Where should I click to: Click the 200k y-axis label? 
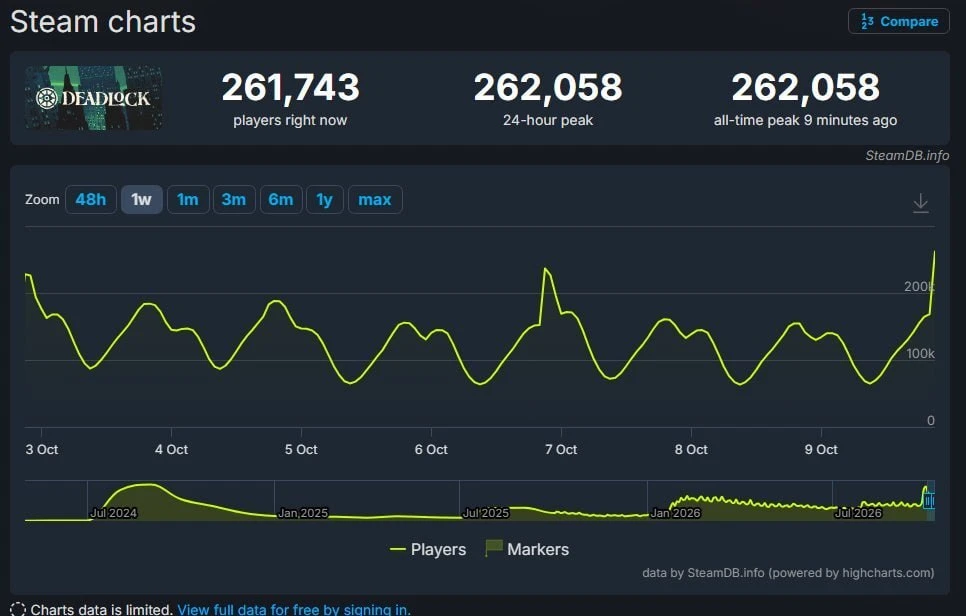[x=919, y=286]
